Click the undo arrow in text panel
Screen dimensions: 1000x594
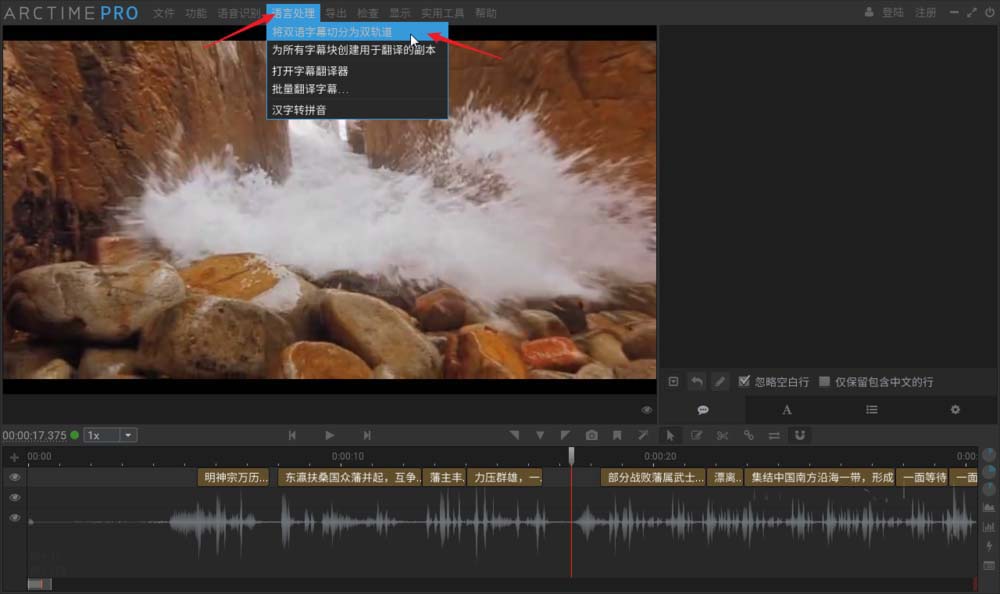point(696,382)
